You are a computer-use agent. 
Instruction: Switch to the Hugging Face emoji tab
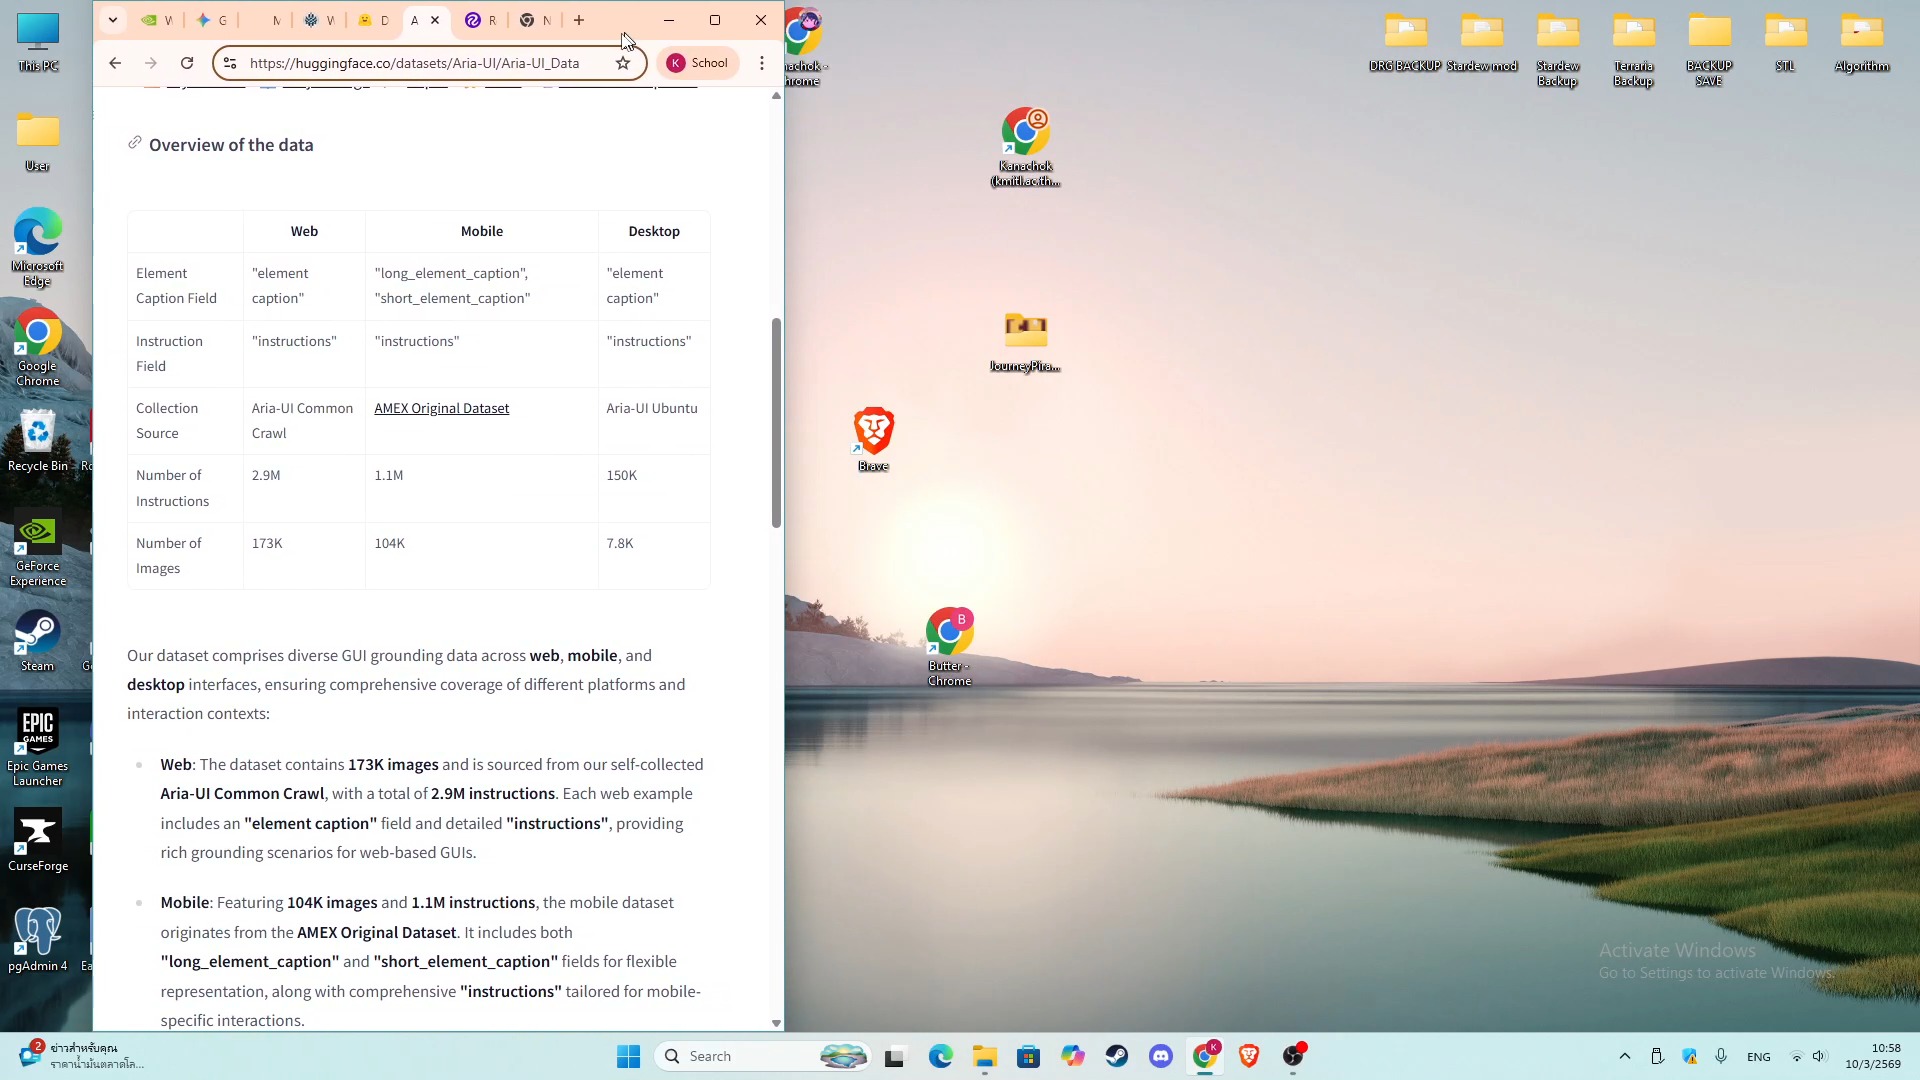[x=373, y=20]
